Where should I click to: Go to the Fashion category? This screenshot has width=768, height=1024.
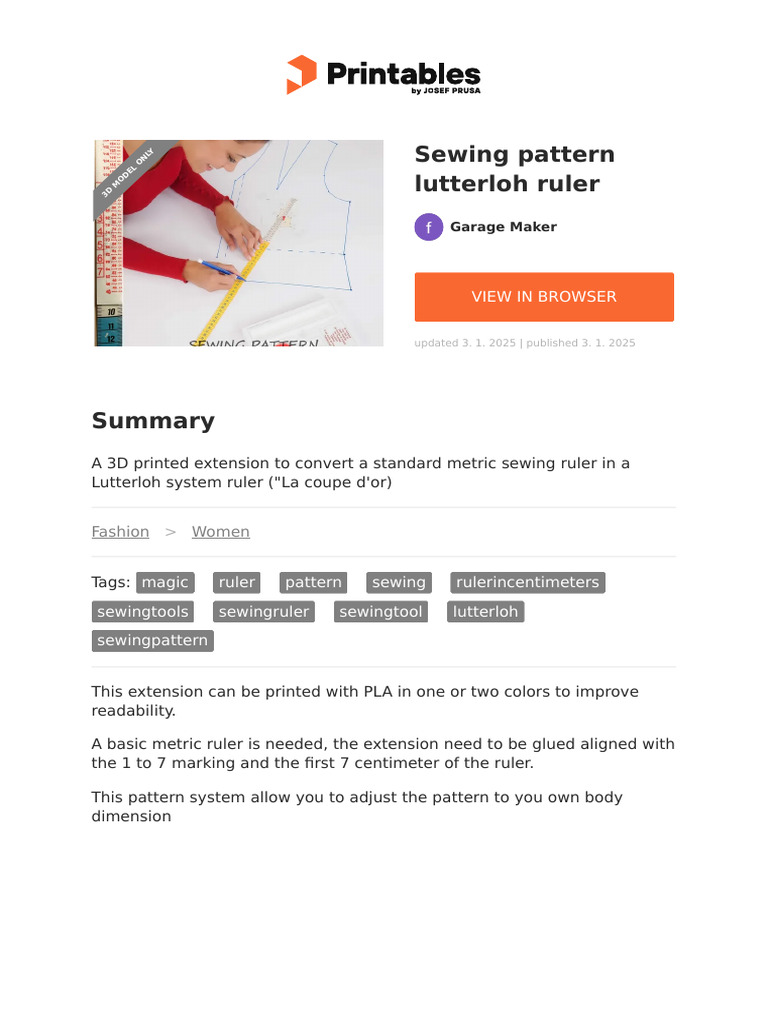pos(120,532)
